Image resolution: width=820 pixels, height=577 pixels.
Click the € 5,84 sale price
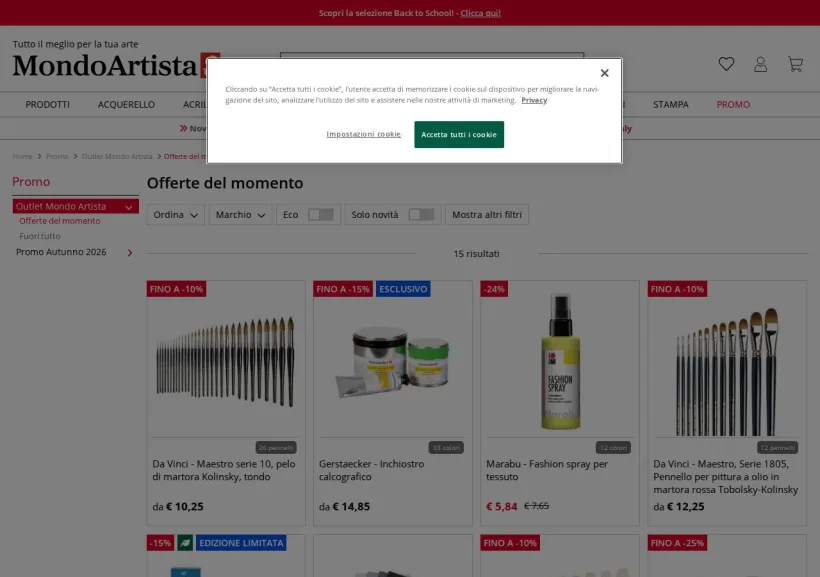(x=502, y=506)
